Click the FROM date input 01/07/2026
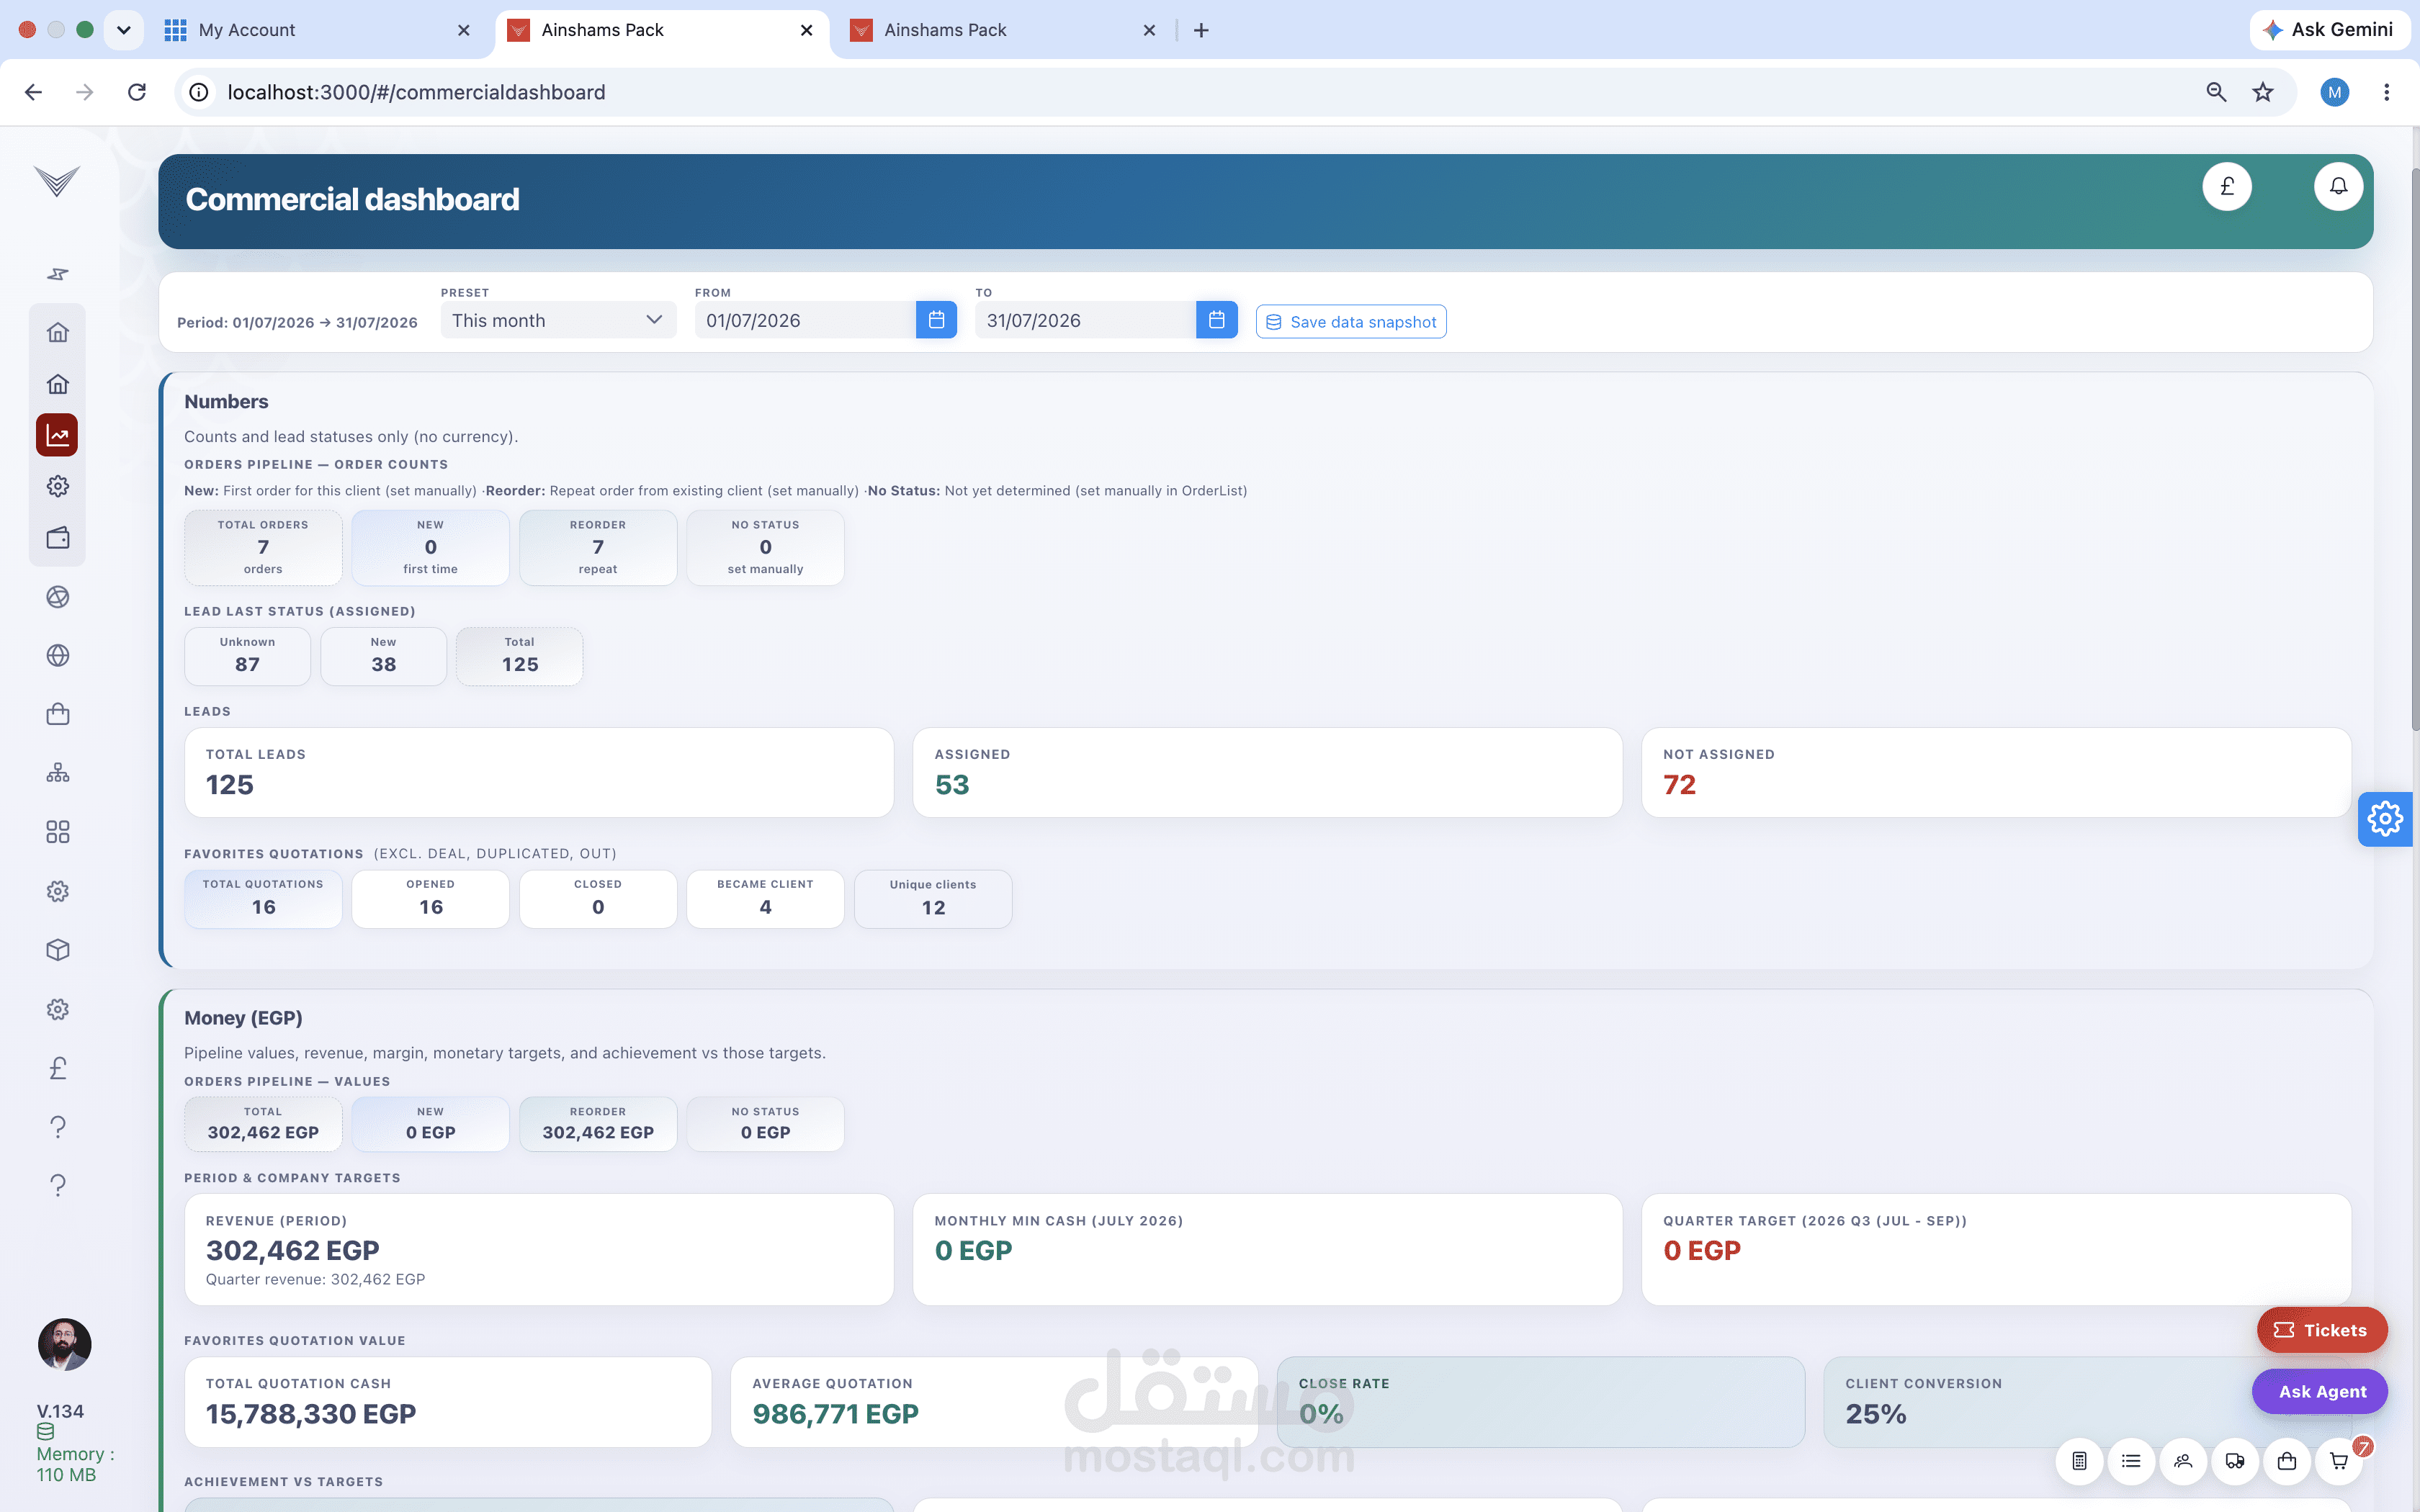 (805, 320)
